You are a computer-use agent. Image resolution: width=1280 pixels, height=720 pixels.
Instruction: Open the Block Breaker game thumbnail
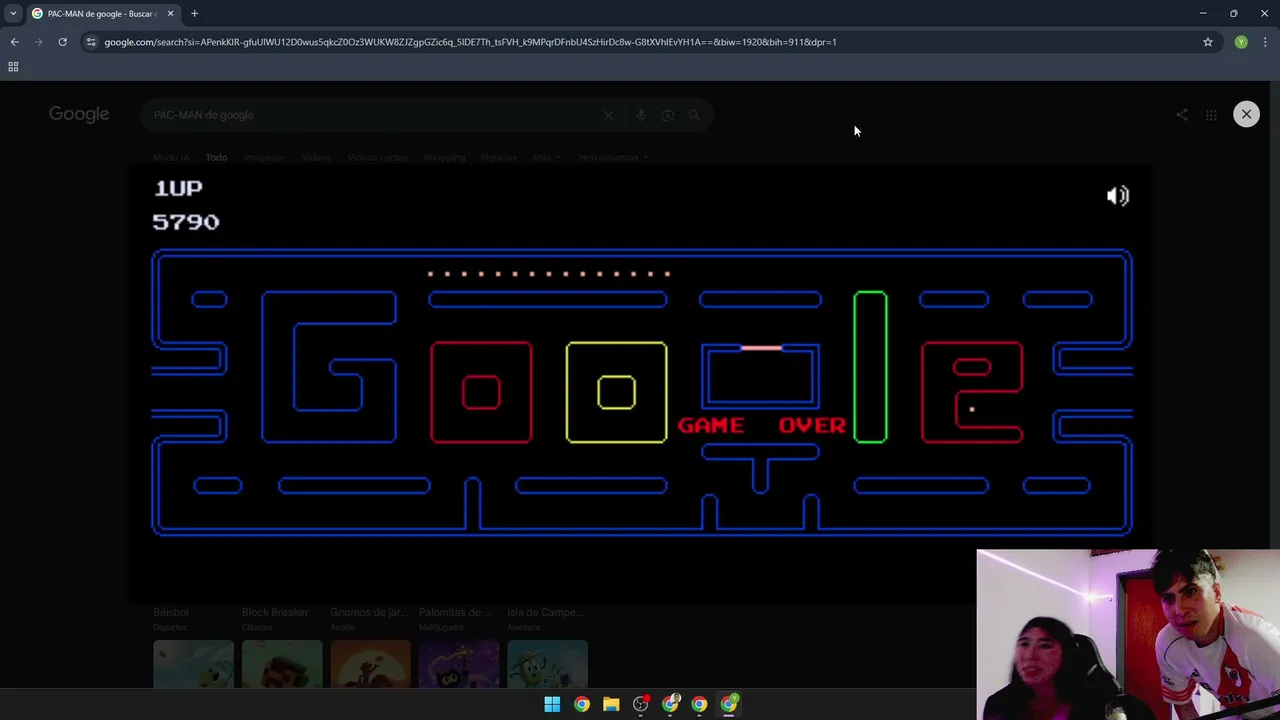coord(282,664)
